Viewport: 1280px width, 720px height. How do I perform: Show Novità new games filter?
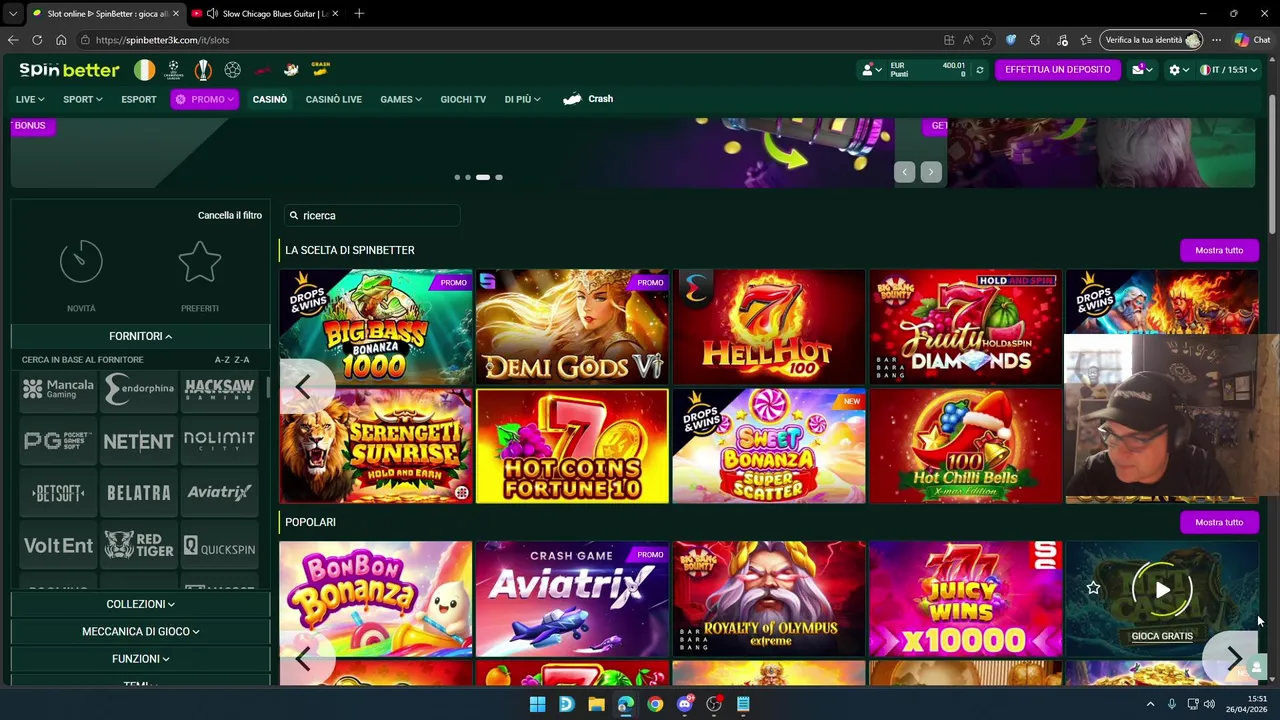(x=81, y=277)
